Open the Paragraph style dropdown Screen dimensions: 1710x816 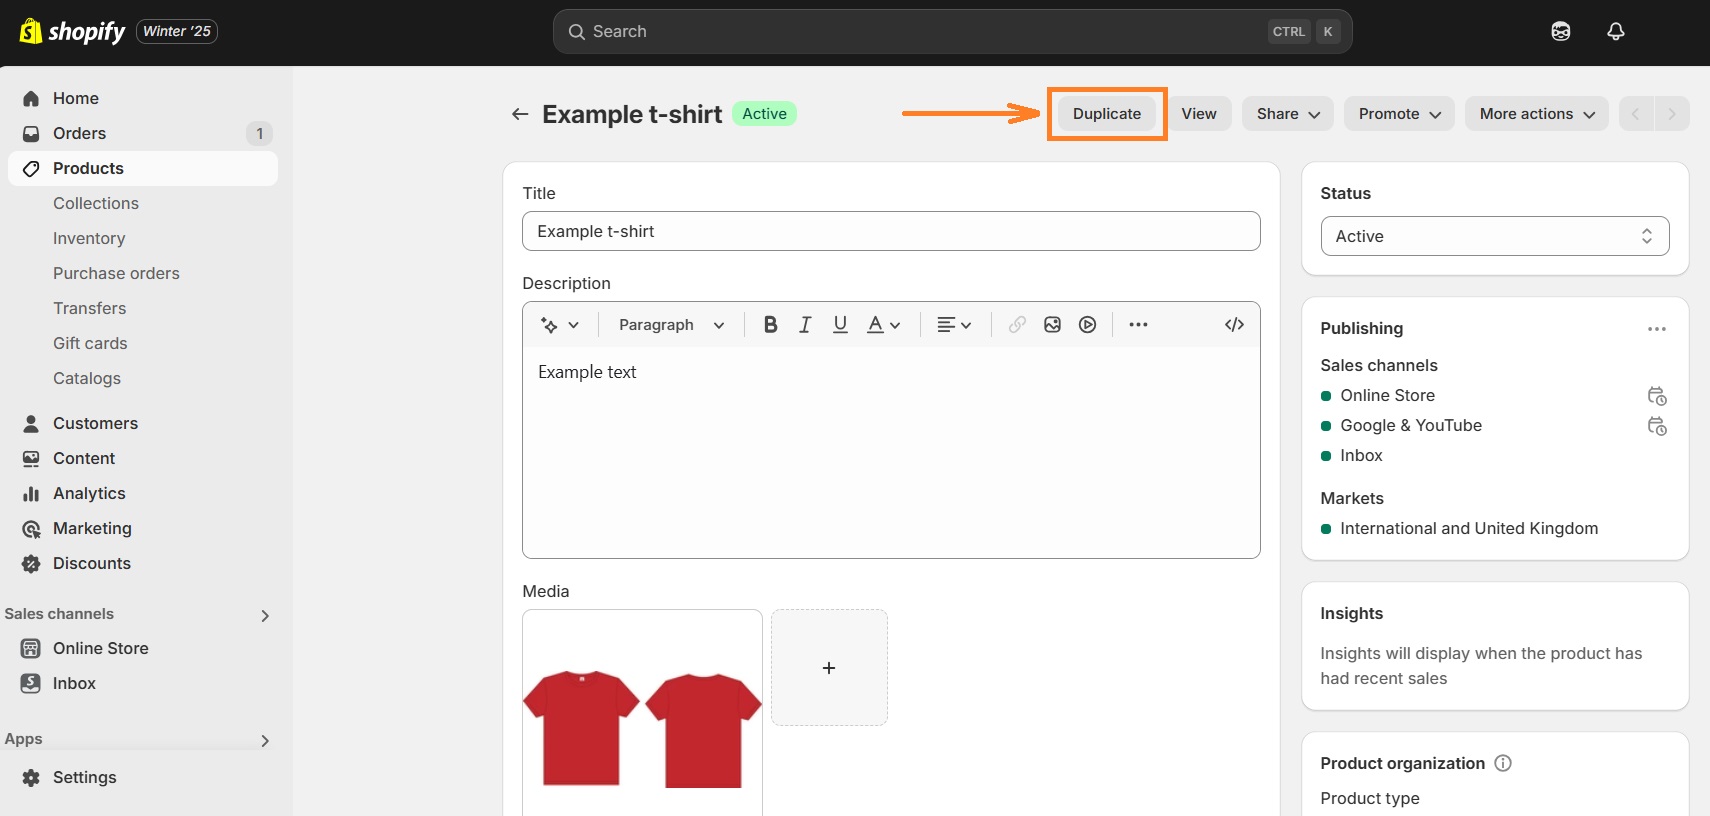coord(671,325)
